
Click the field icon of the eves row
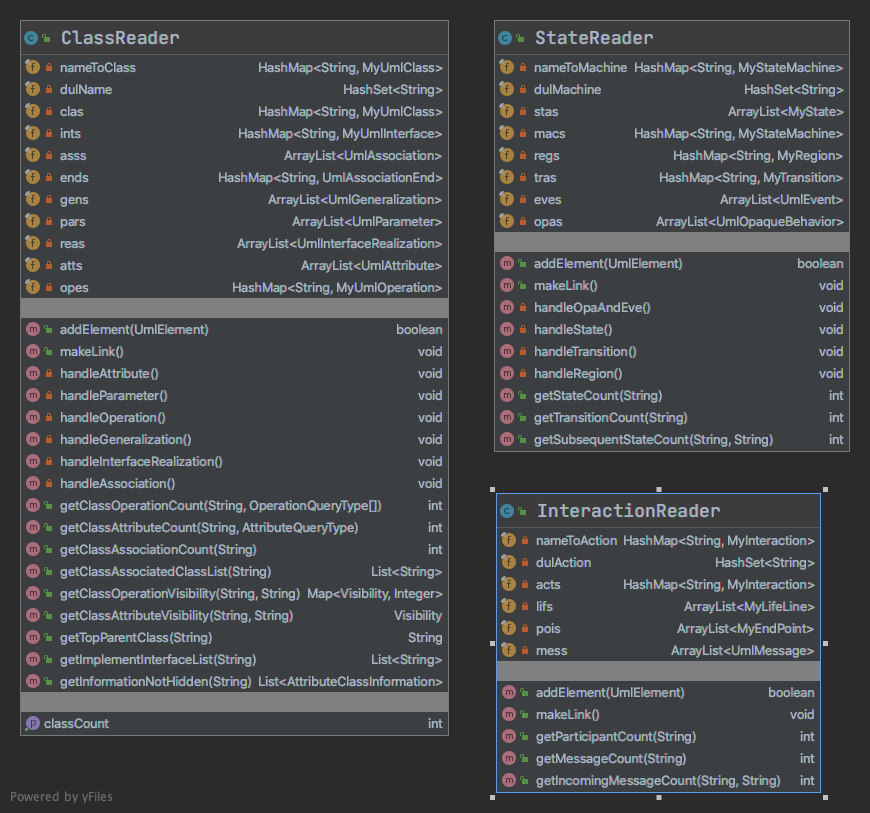[507, 199]
